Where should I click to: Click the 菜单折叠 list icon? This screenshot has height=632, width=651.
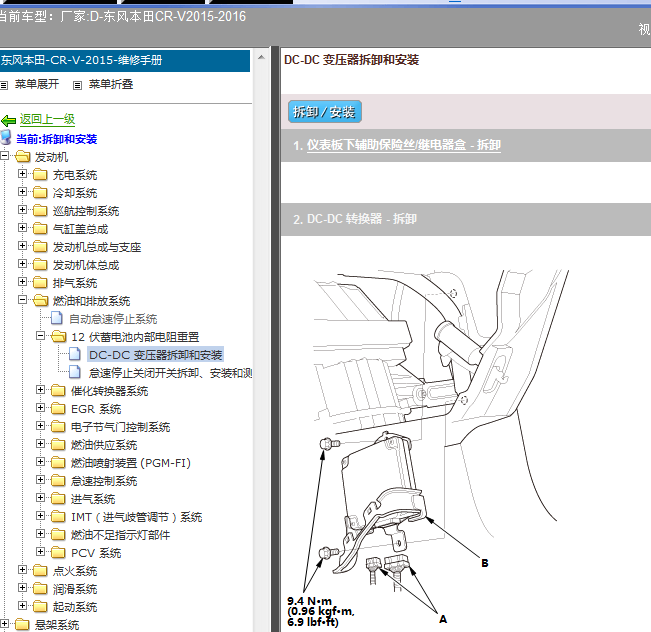[77, 86]
